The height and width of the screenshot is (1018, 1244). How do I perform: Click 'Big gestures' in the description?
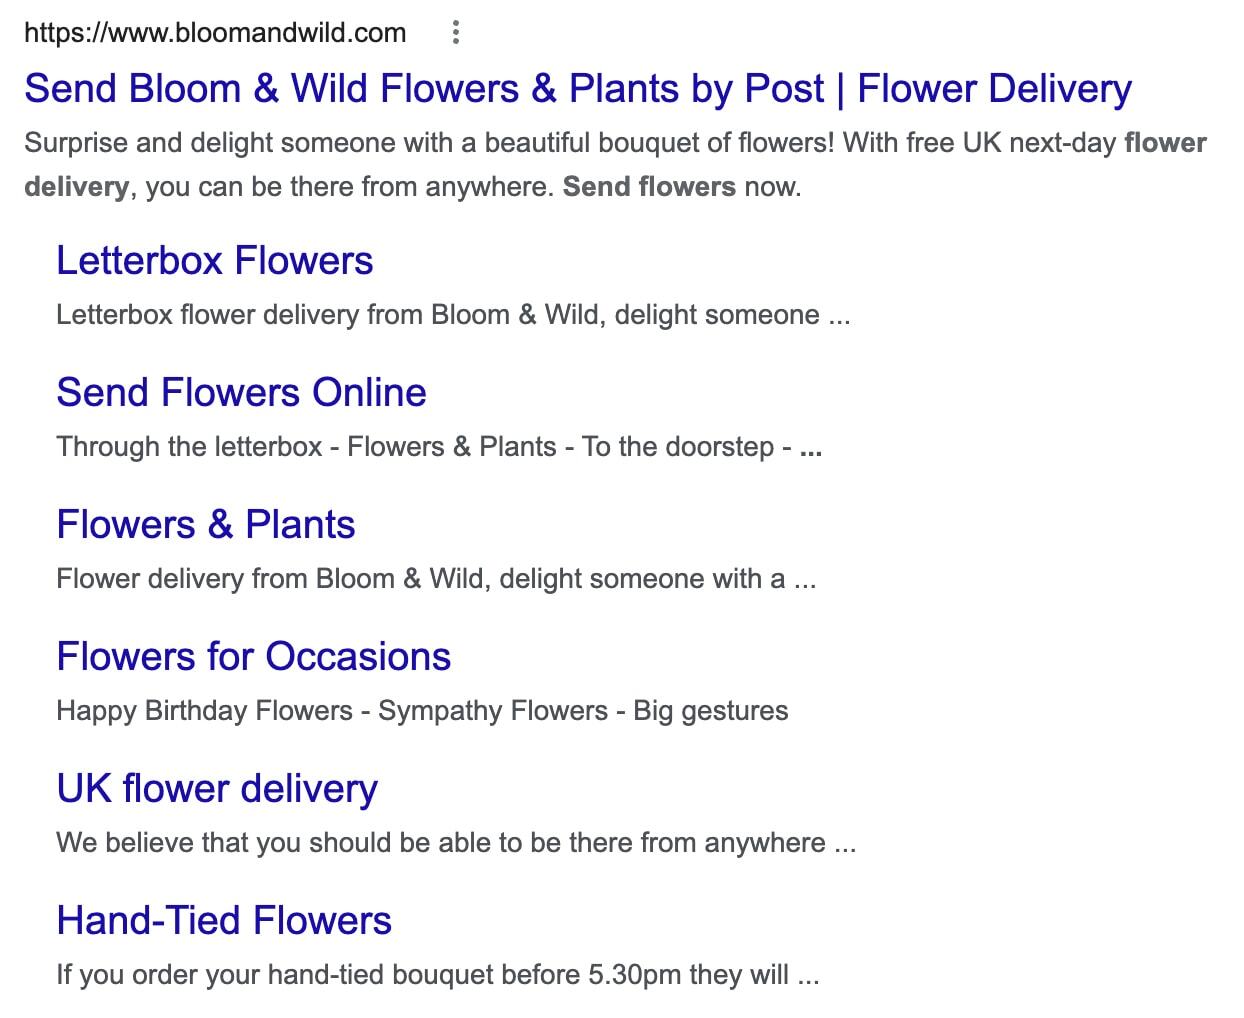711,711
